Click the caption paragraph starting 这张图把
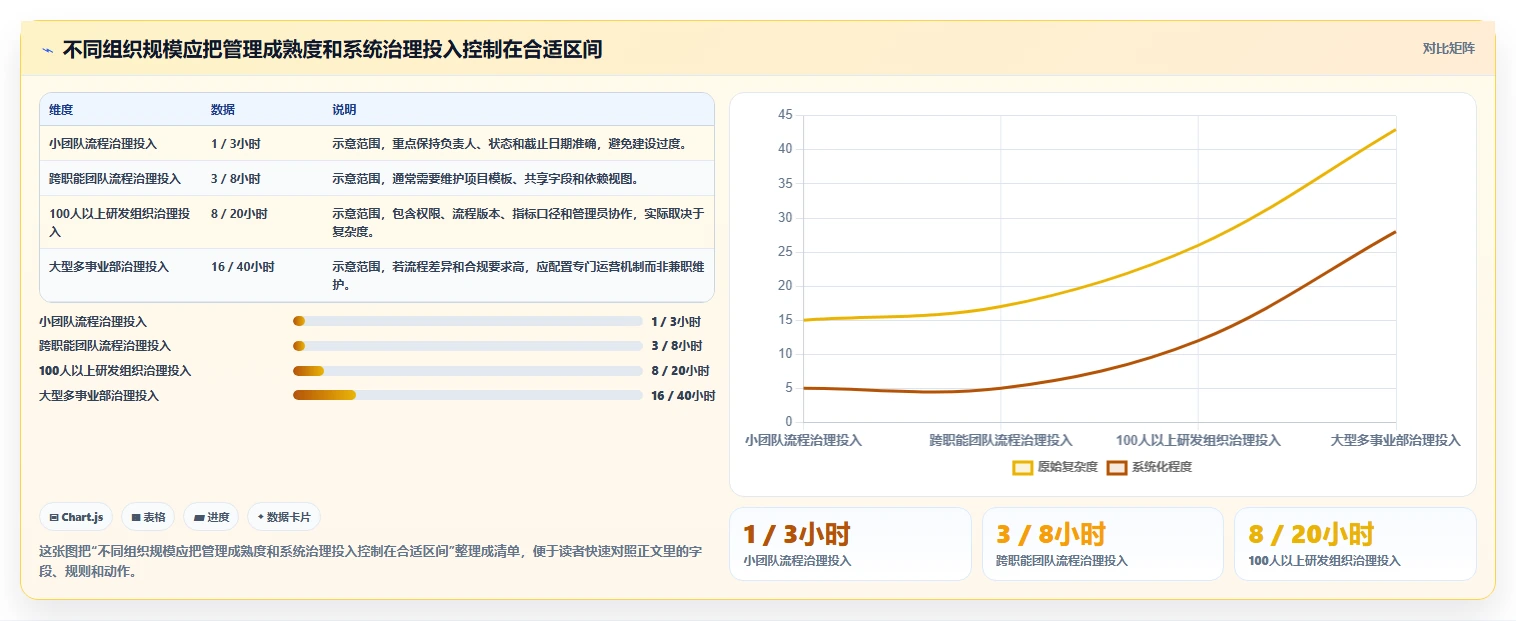This screenshot has width=1516, height=621. click(371, 562)
